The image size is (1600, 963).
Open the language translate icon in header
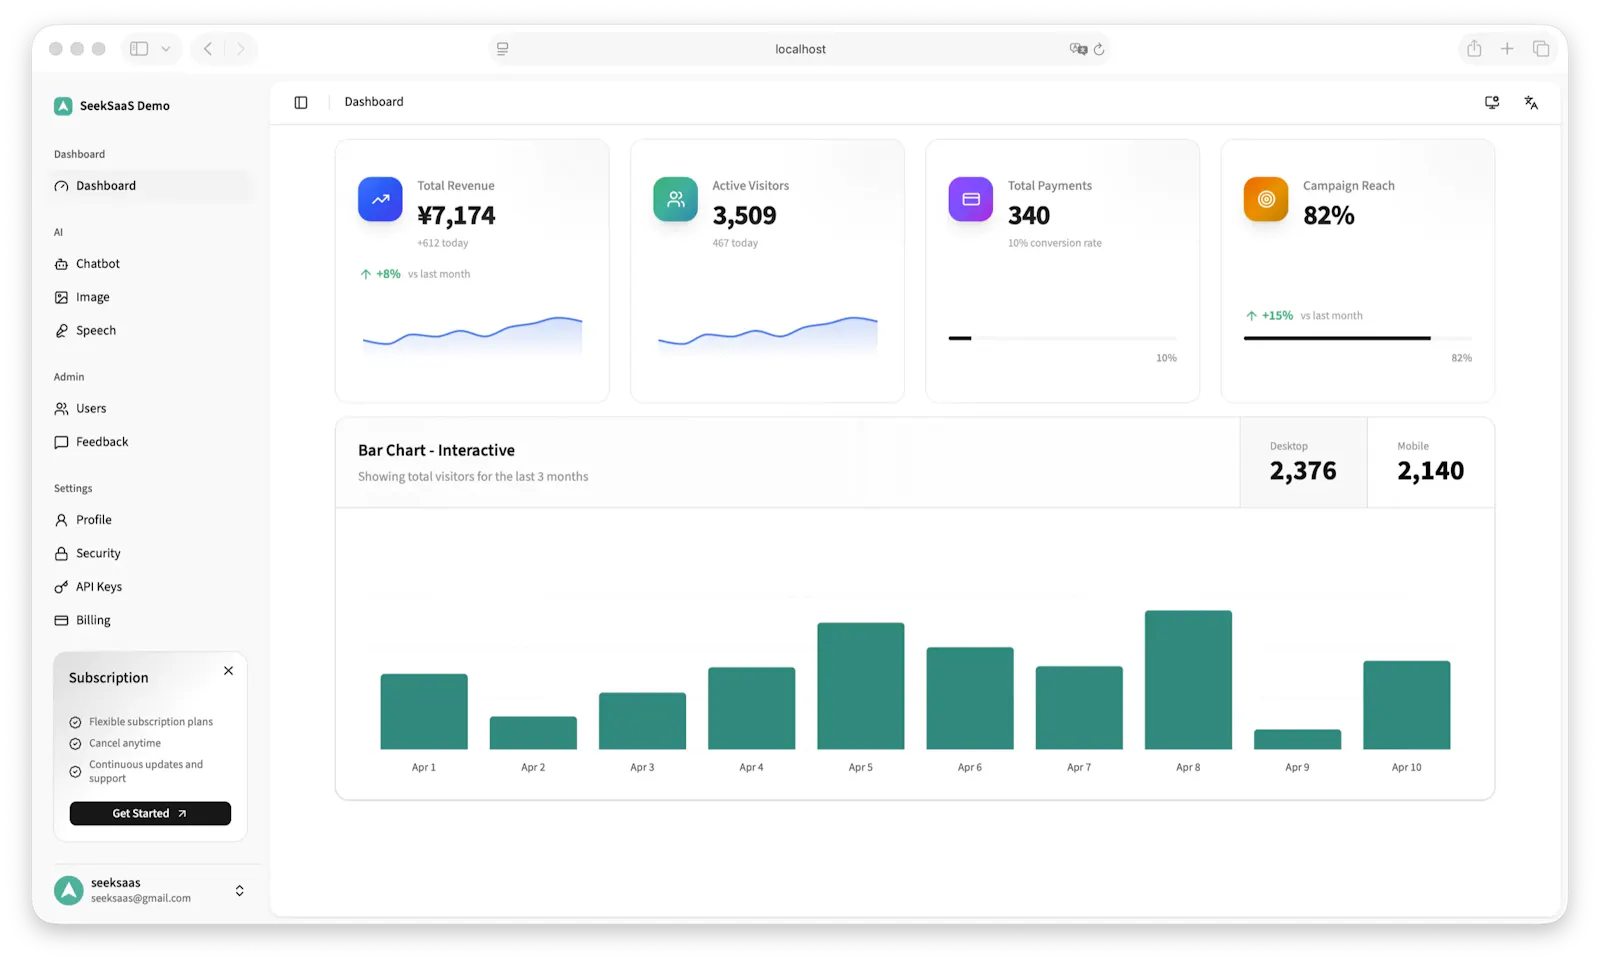click(x=1531, y=102)
